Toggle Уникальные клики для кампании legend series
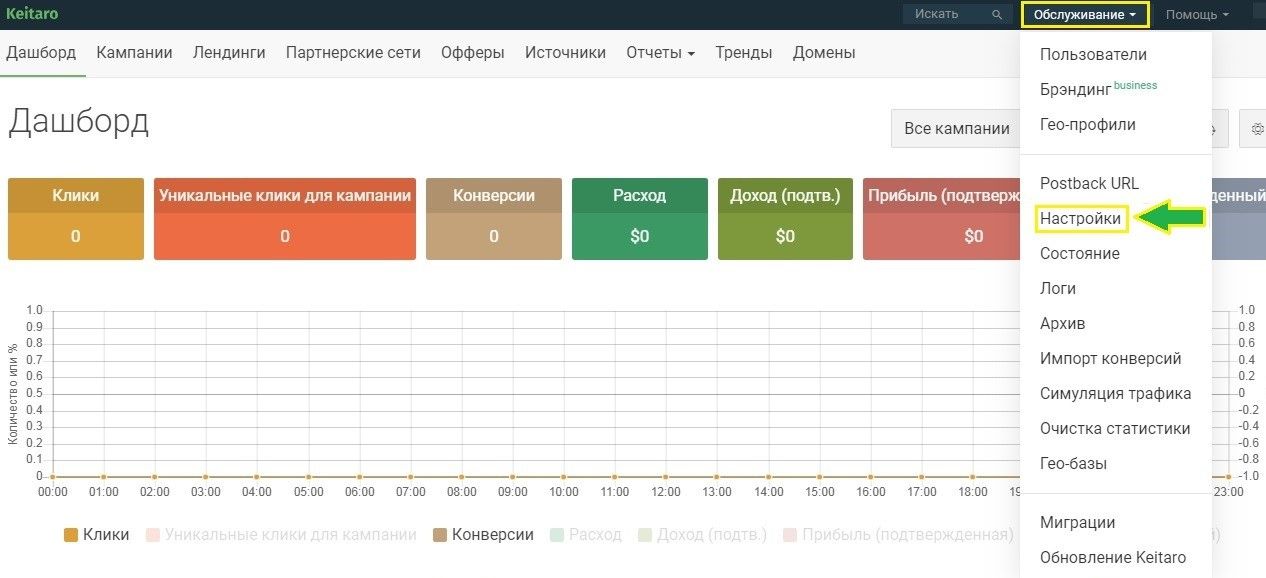Image resolution: width=1266 pixels, height=578 pixels. [x=281, y=535]
